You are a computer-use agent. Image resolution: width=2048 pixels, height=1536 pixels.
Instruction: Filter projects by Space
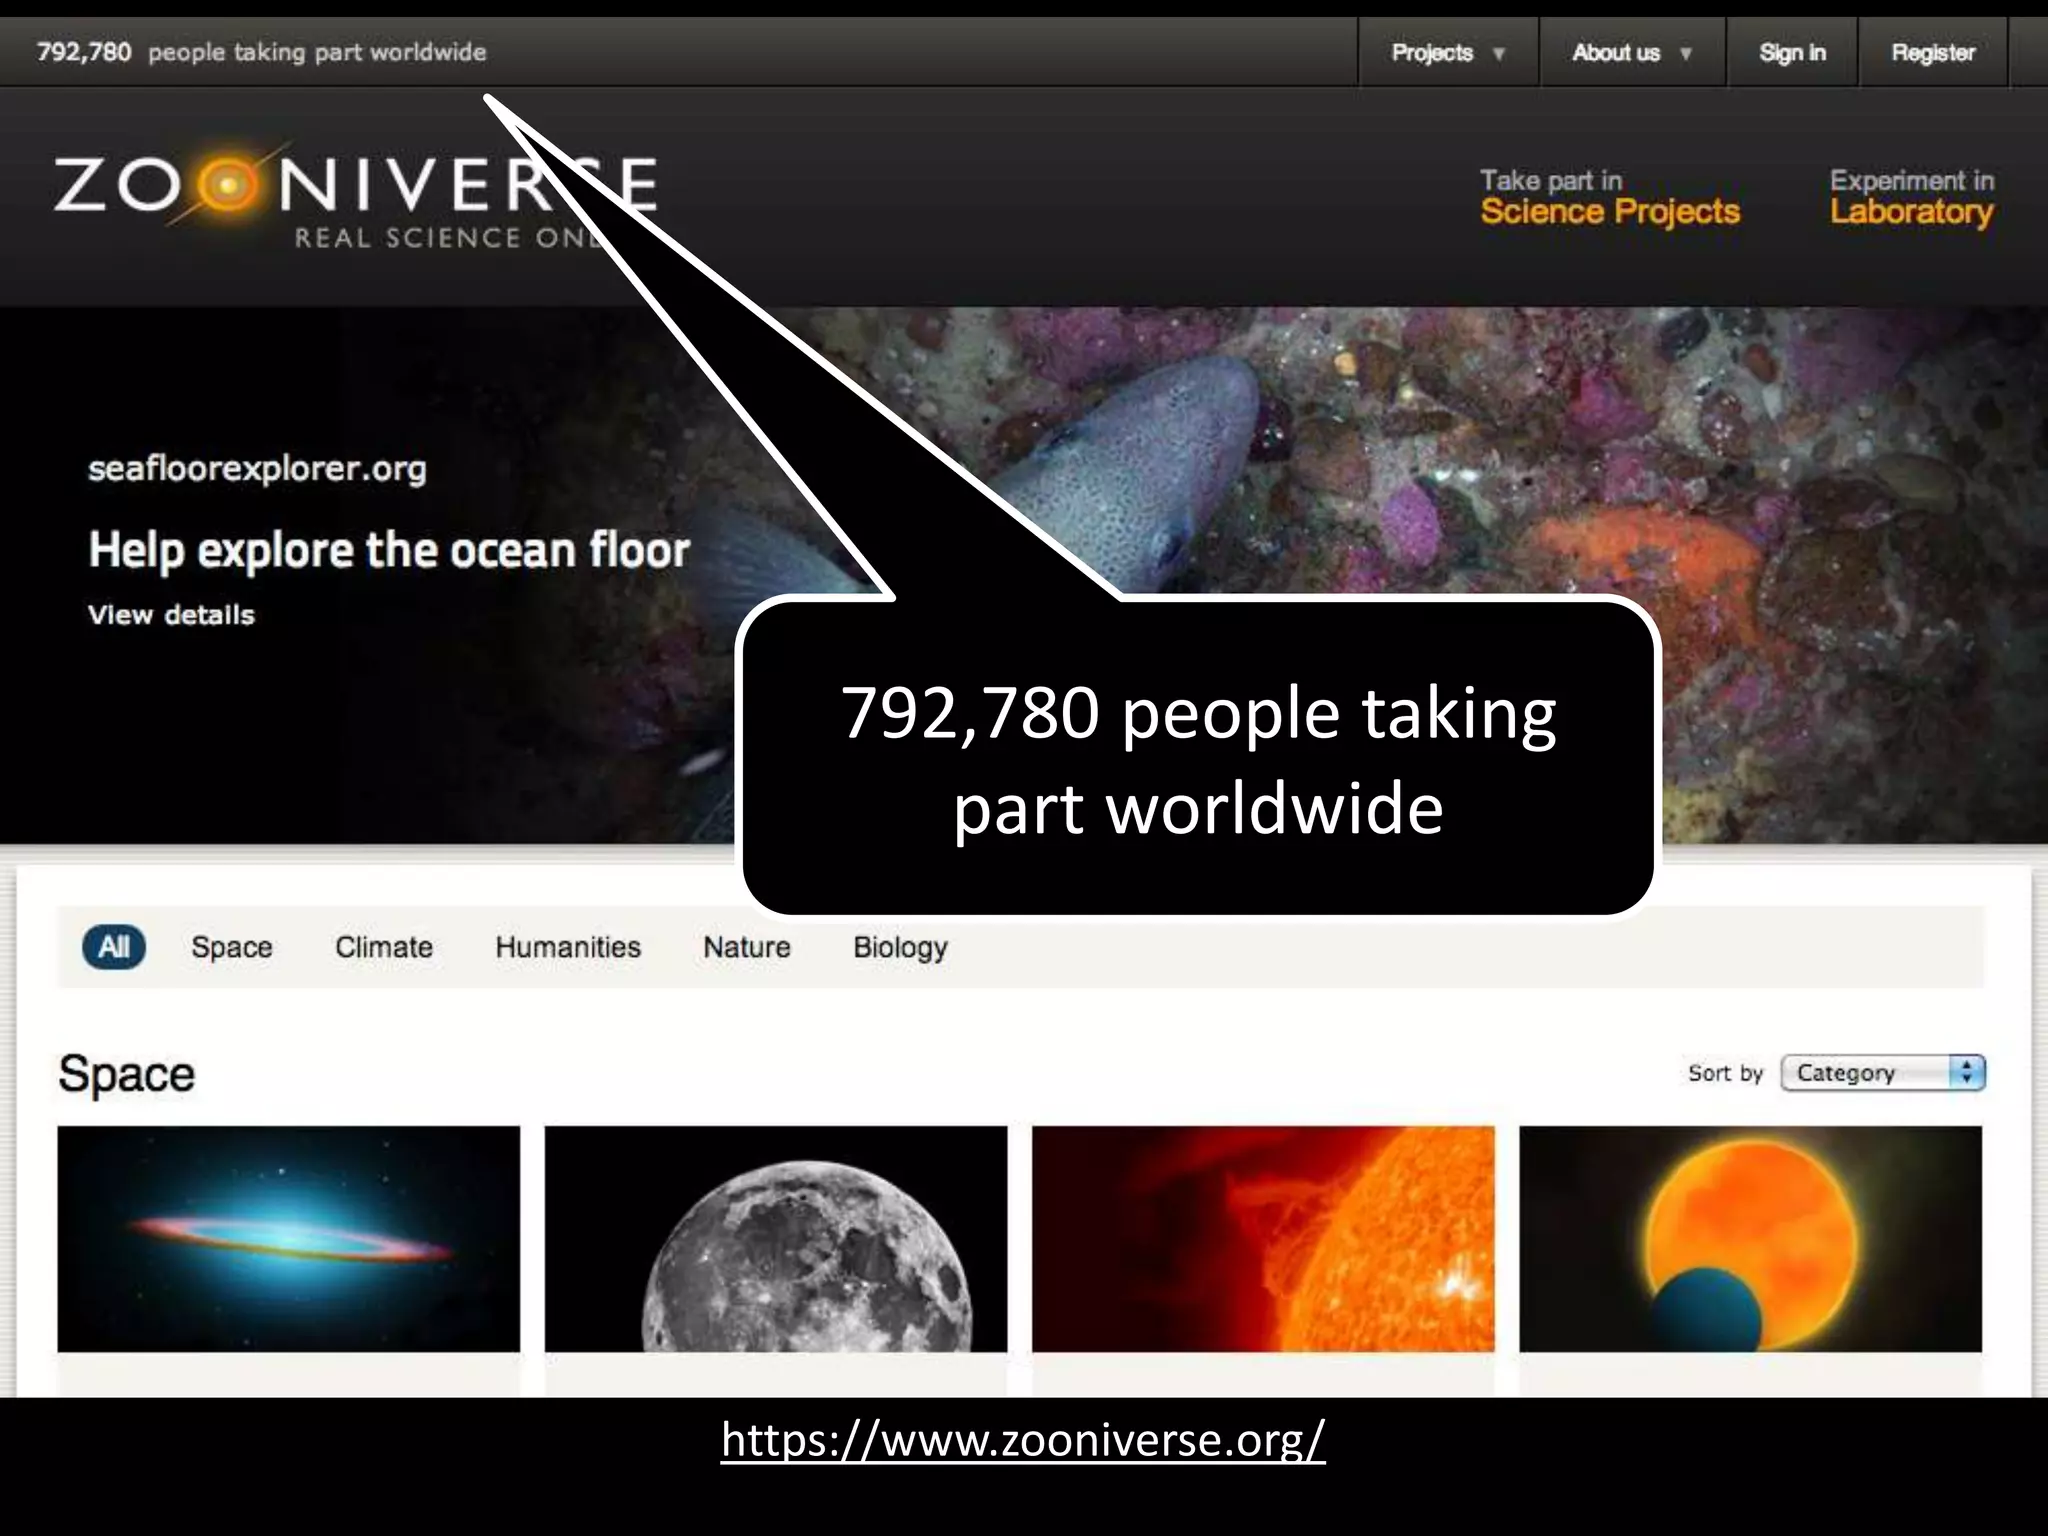click(231, 947)
